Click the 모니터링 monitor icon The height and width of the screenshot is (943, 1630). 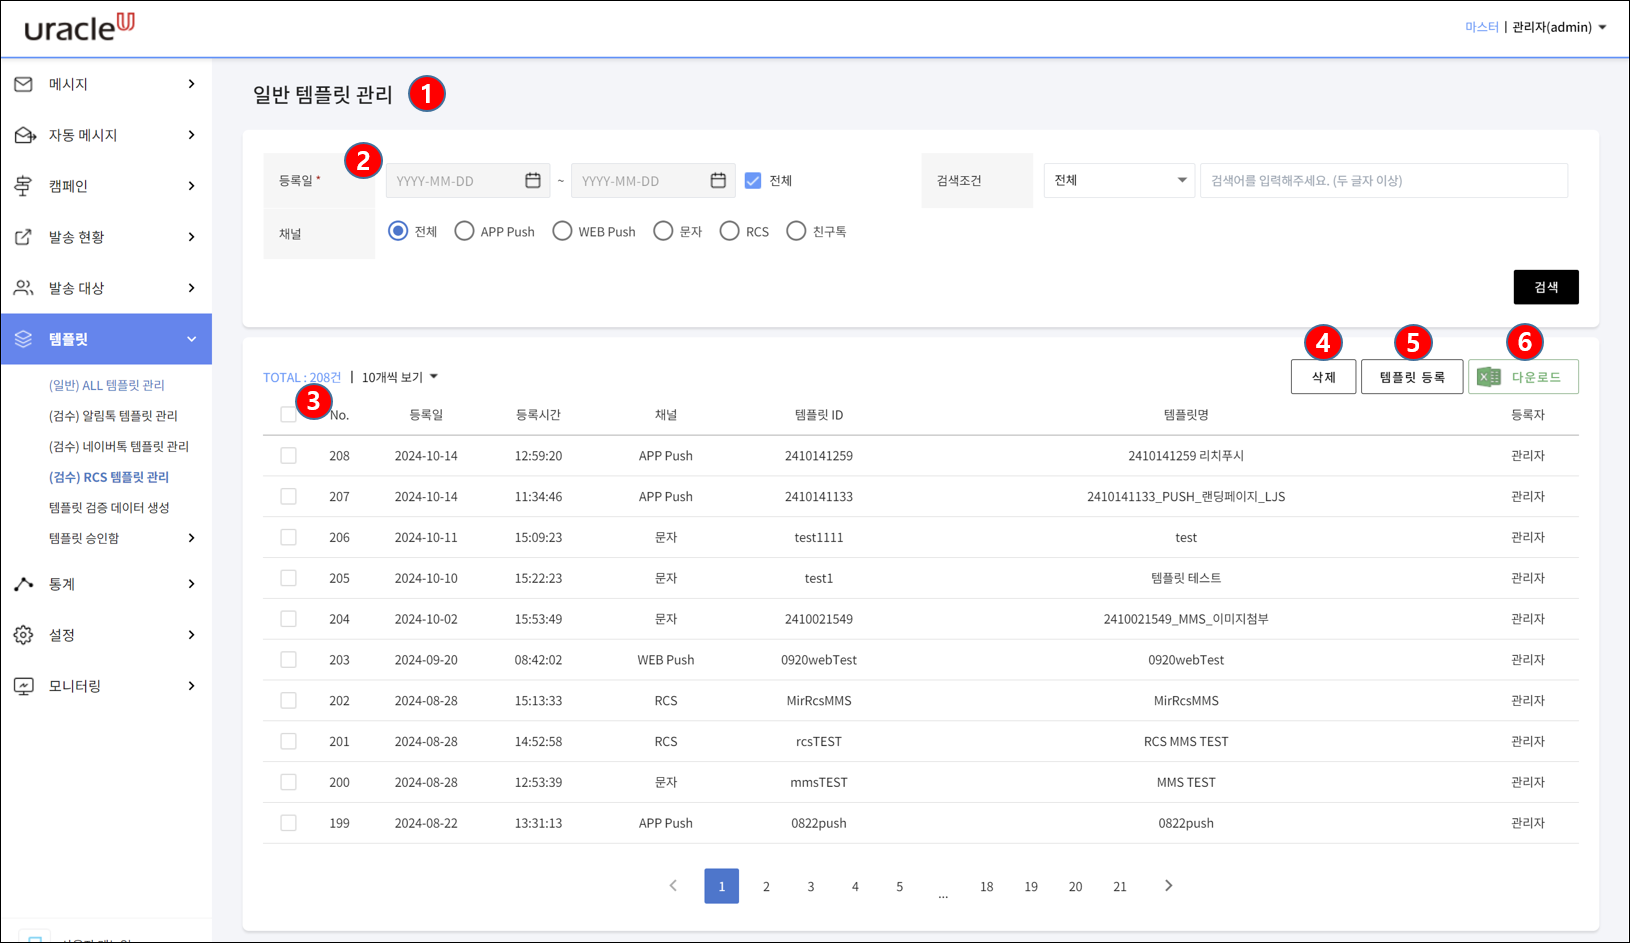coord(23,686)
